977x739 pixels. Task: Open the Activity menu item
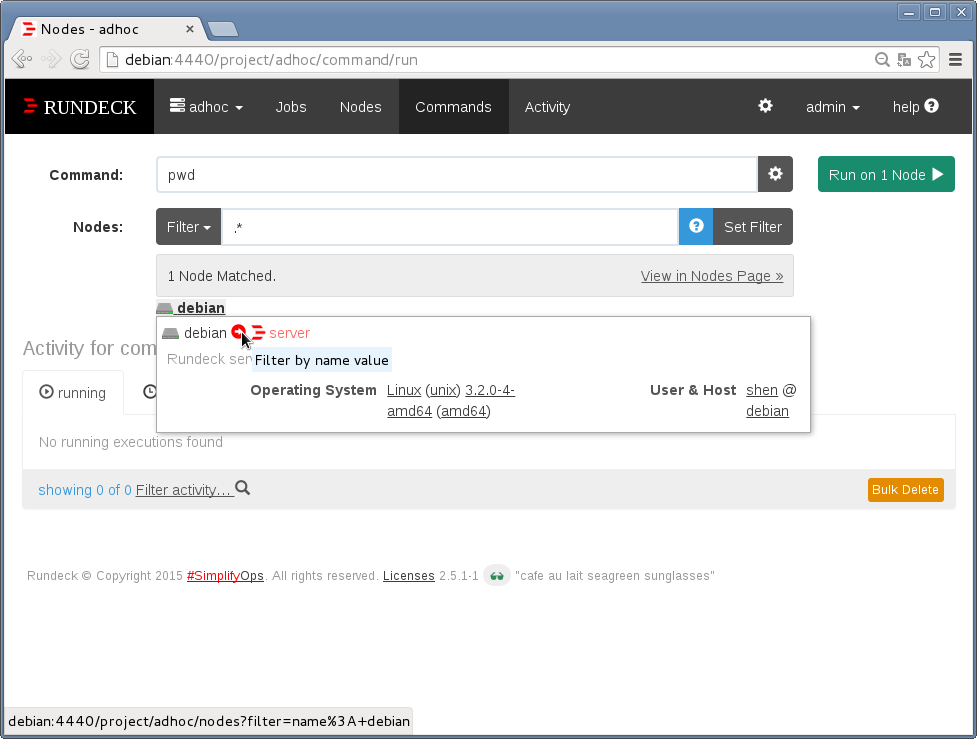(x=547, y=107)
